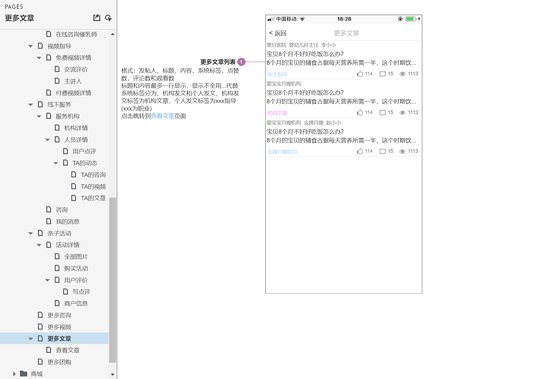Follow the blue 查看文章 link in the note

(162, 116)
